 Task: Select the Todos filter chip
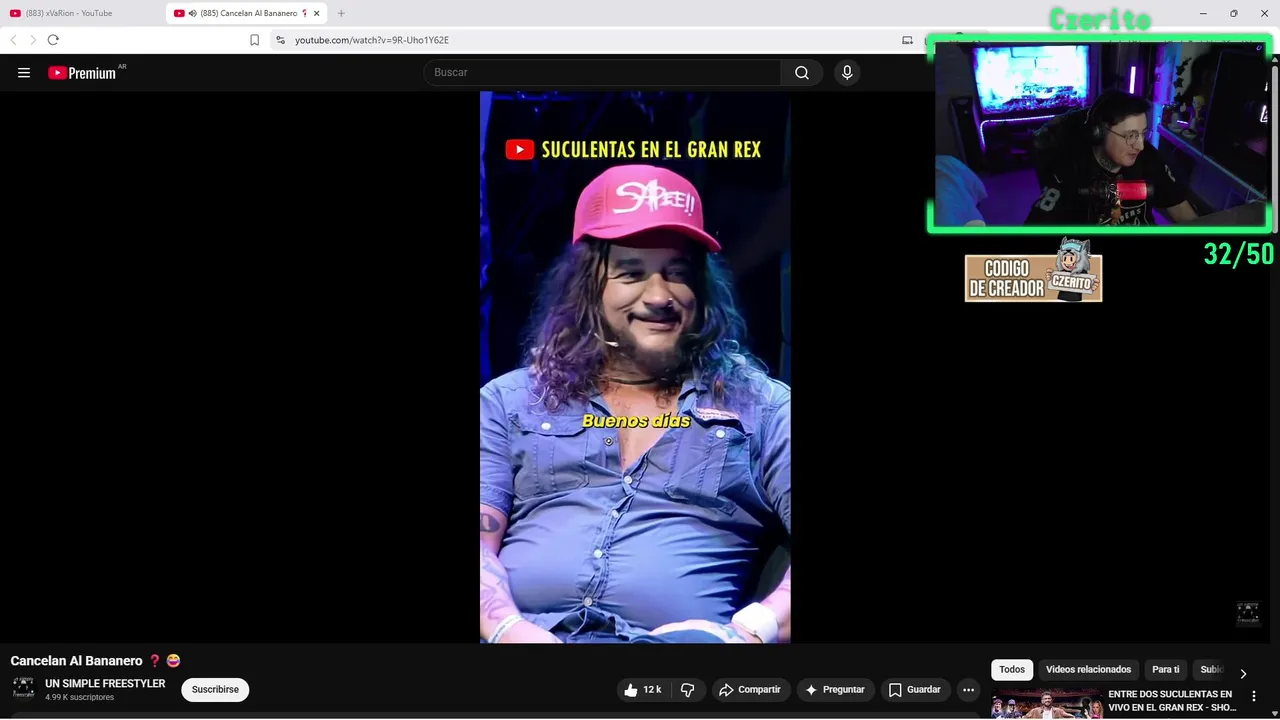pyautogui.click(x=1012, y=670)
